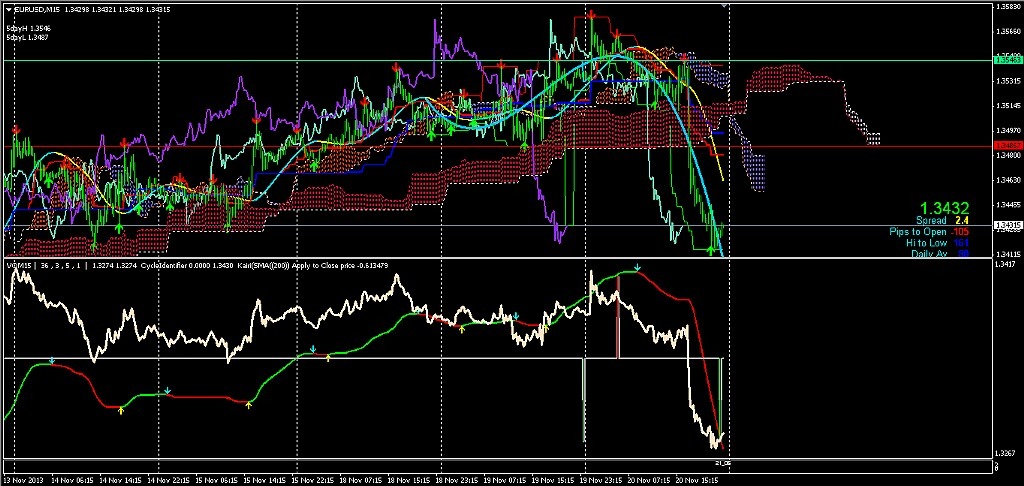Screen dimensions: 1024x486
Task: Click the 18 Nov 23:15 time label
Action: (x=457, y=480)
